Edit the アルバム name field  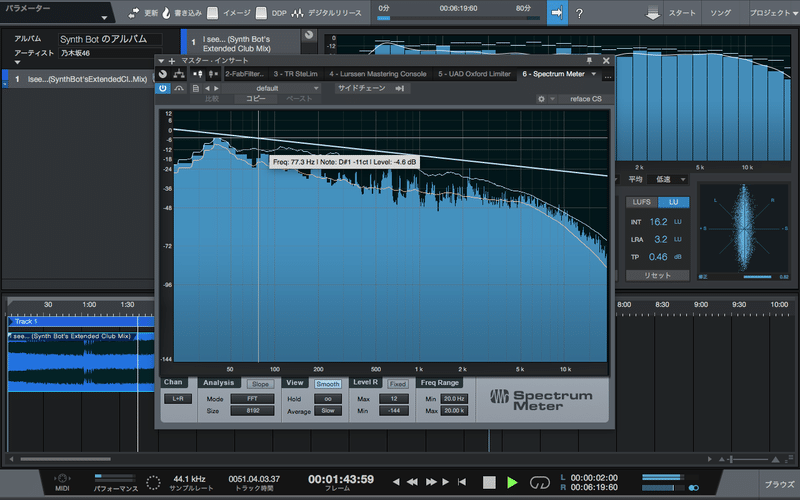[x=110, y=39]
